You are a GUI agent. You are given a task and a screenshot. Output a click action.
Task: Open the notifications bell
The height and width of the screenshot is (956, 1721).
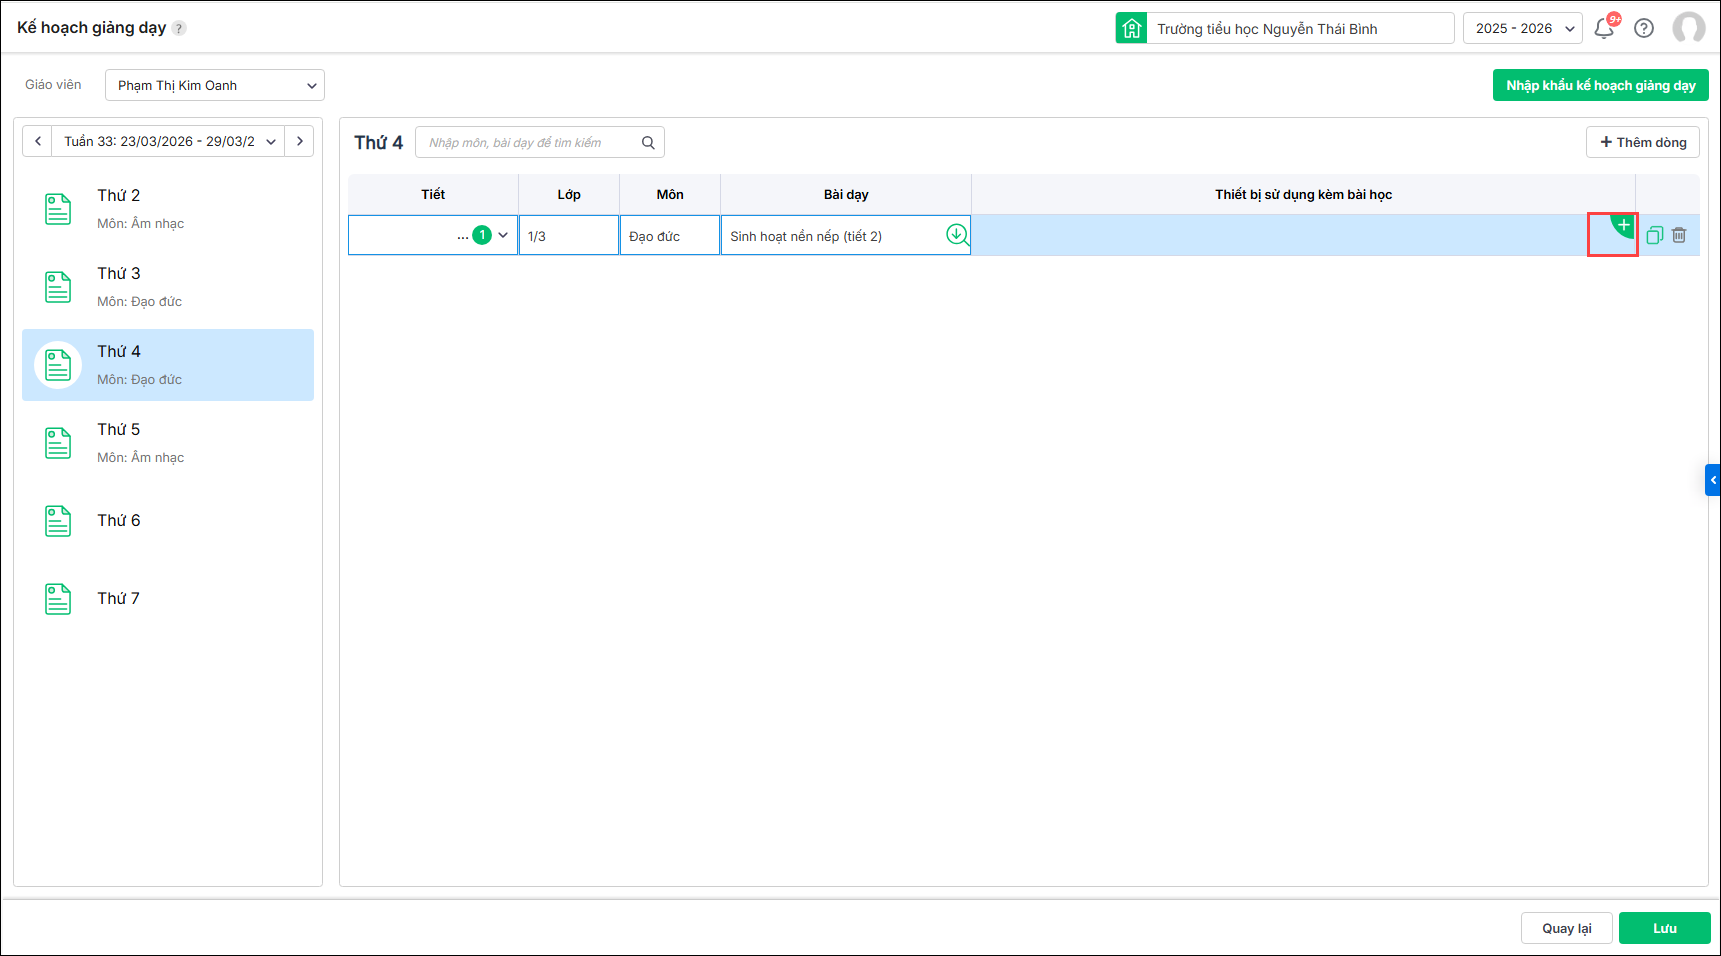(x=1604, y=28)
